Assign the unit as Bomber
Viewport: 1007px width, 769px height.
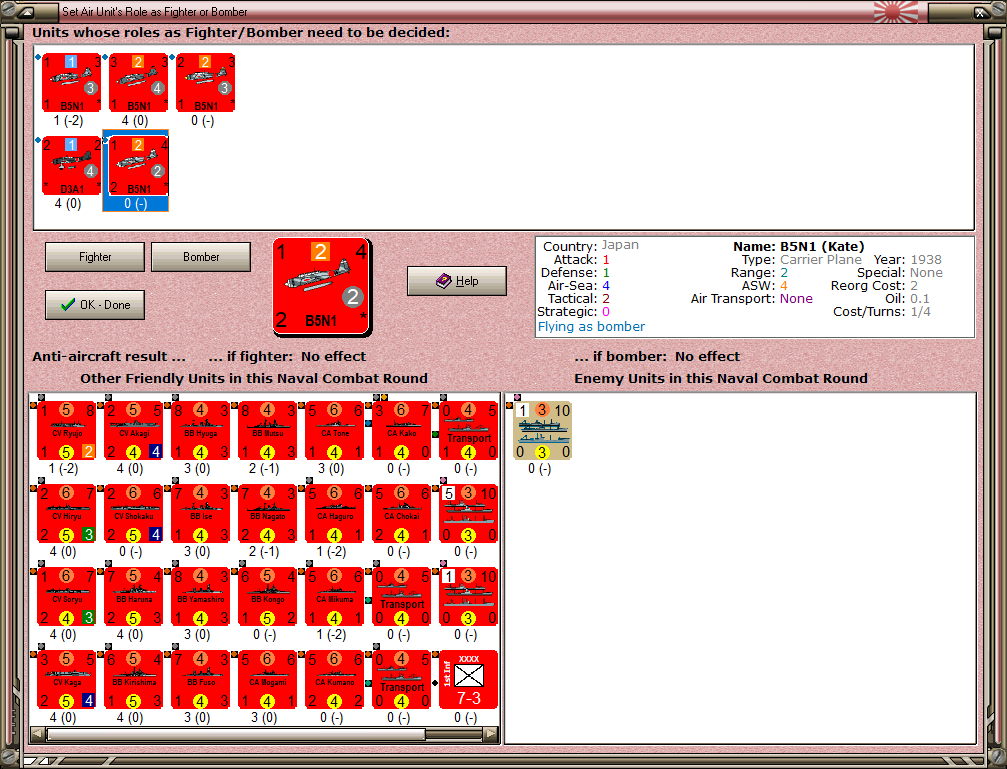(201, 257)
